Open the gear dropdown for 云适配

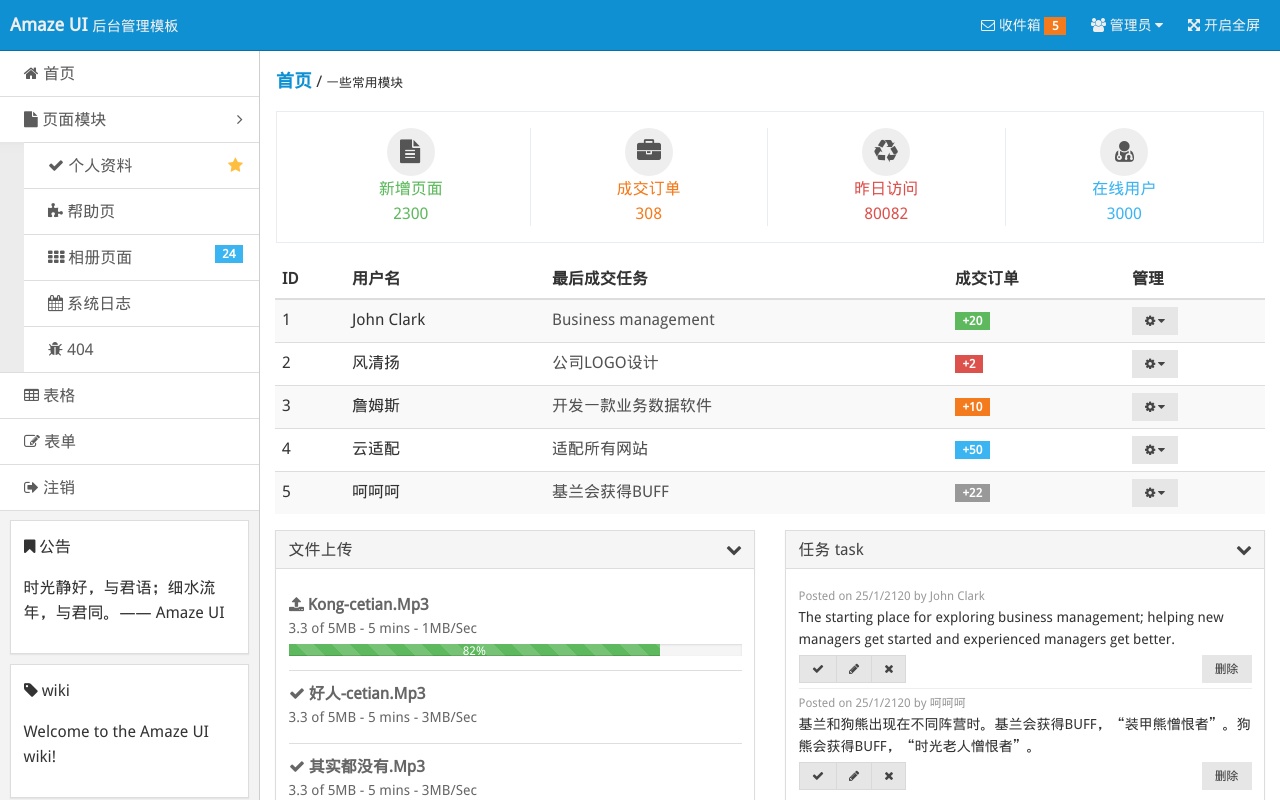coord(1155,450)
